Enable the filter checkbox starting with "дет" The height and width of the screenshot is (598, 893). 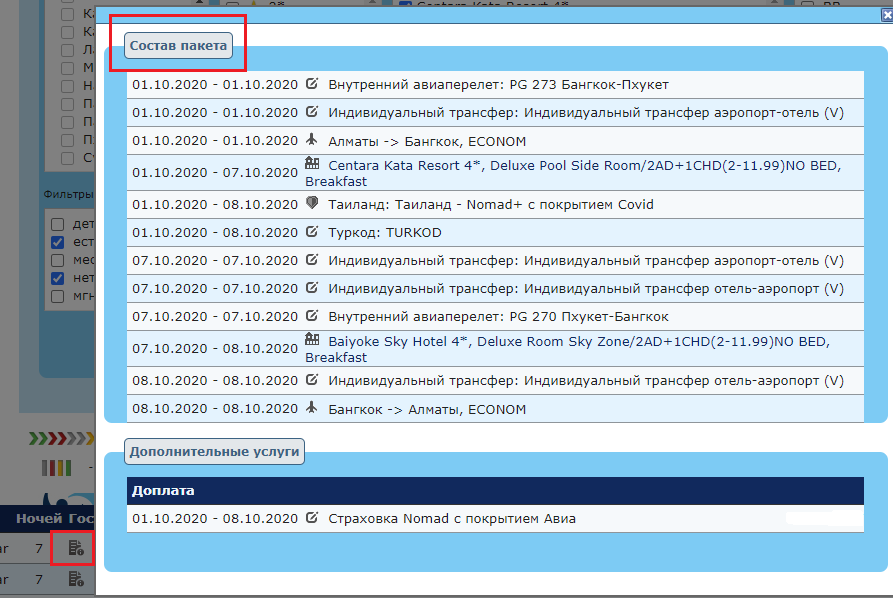[58, 225]
